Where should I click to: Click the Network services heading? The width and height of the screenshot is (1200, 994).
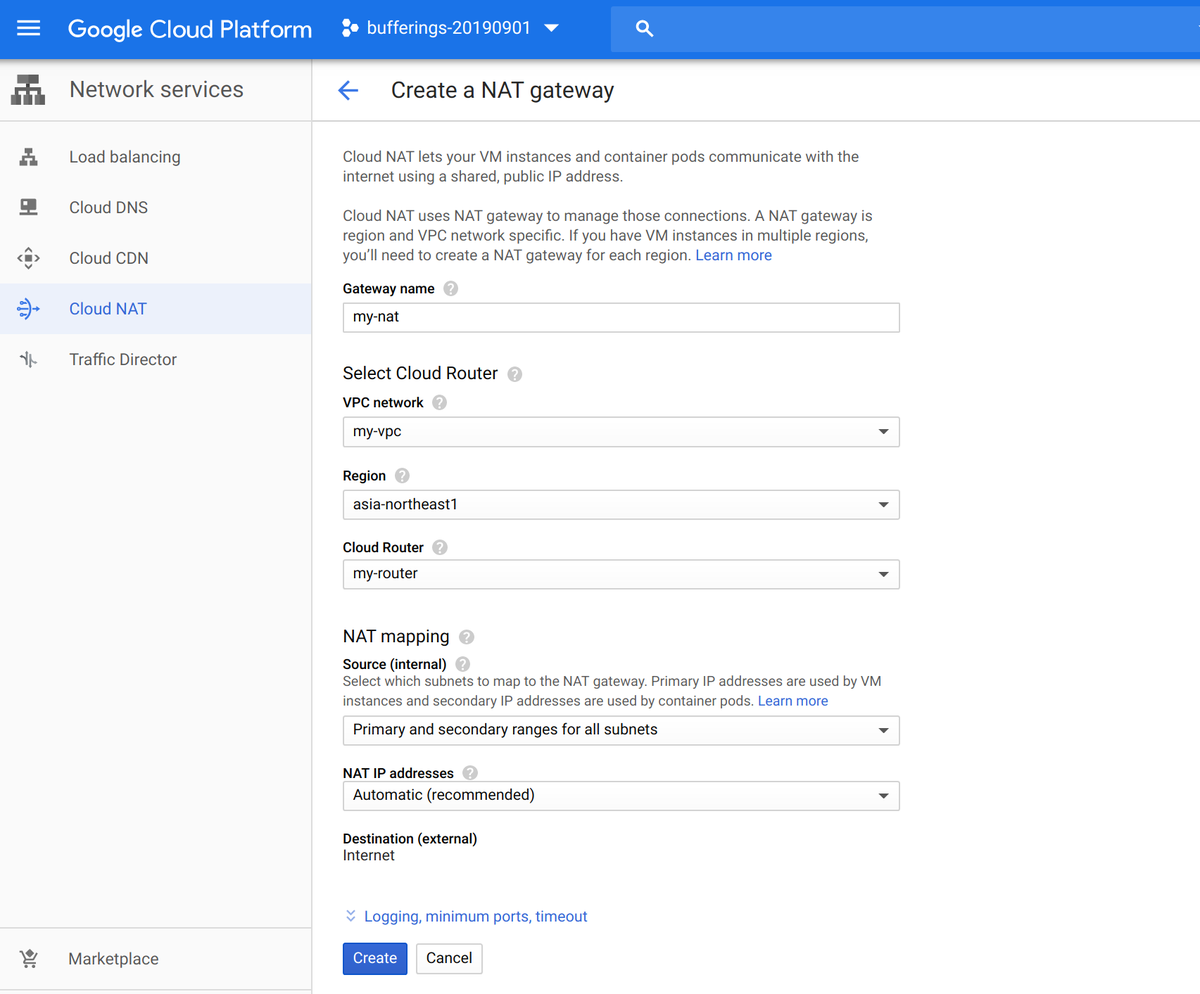(x=156, y=90)
